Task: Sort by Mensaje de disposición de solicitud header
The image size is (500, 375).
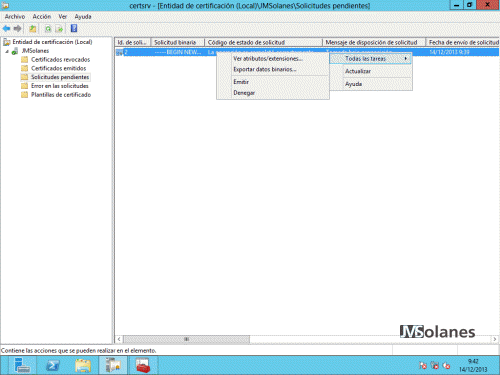Action: pos(374,42)
